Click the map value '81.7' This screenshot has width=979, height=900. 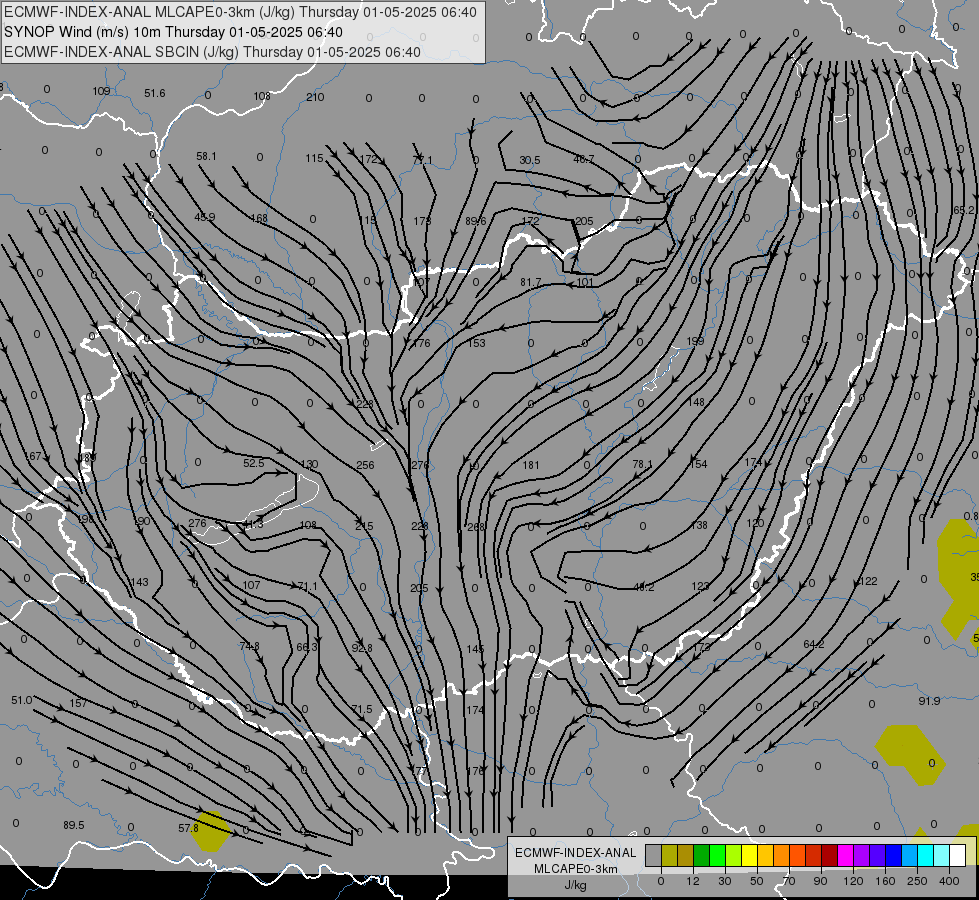(x=531, y=283)
